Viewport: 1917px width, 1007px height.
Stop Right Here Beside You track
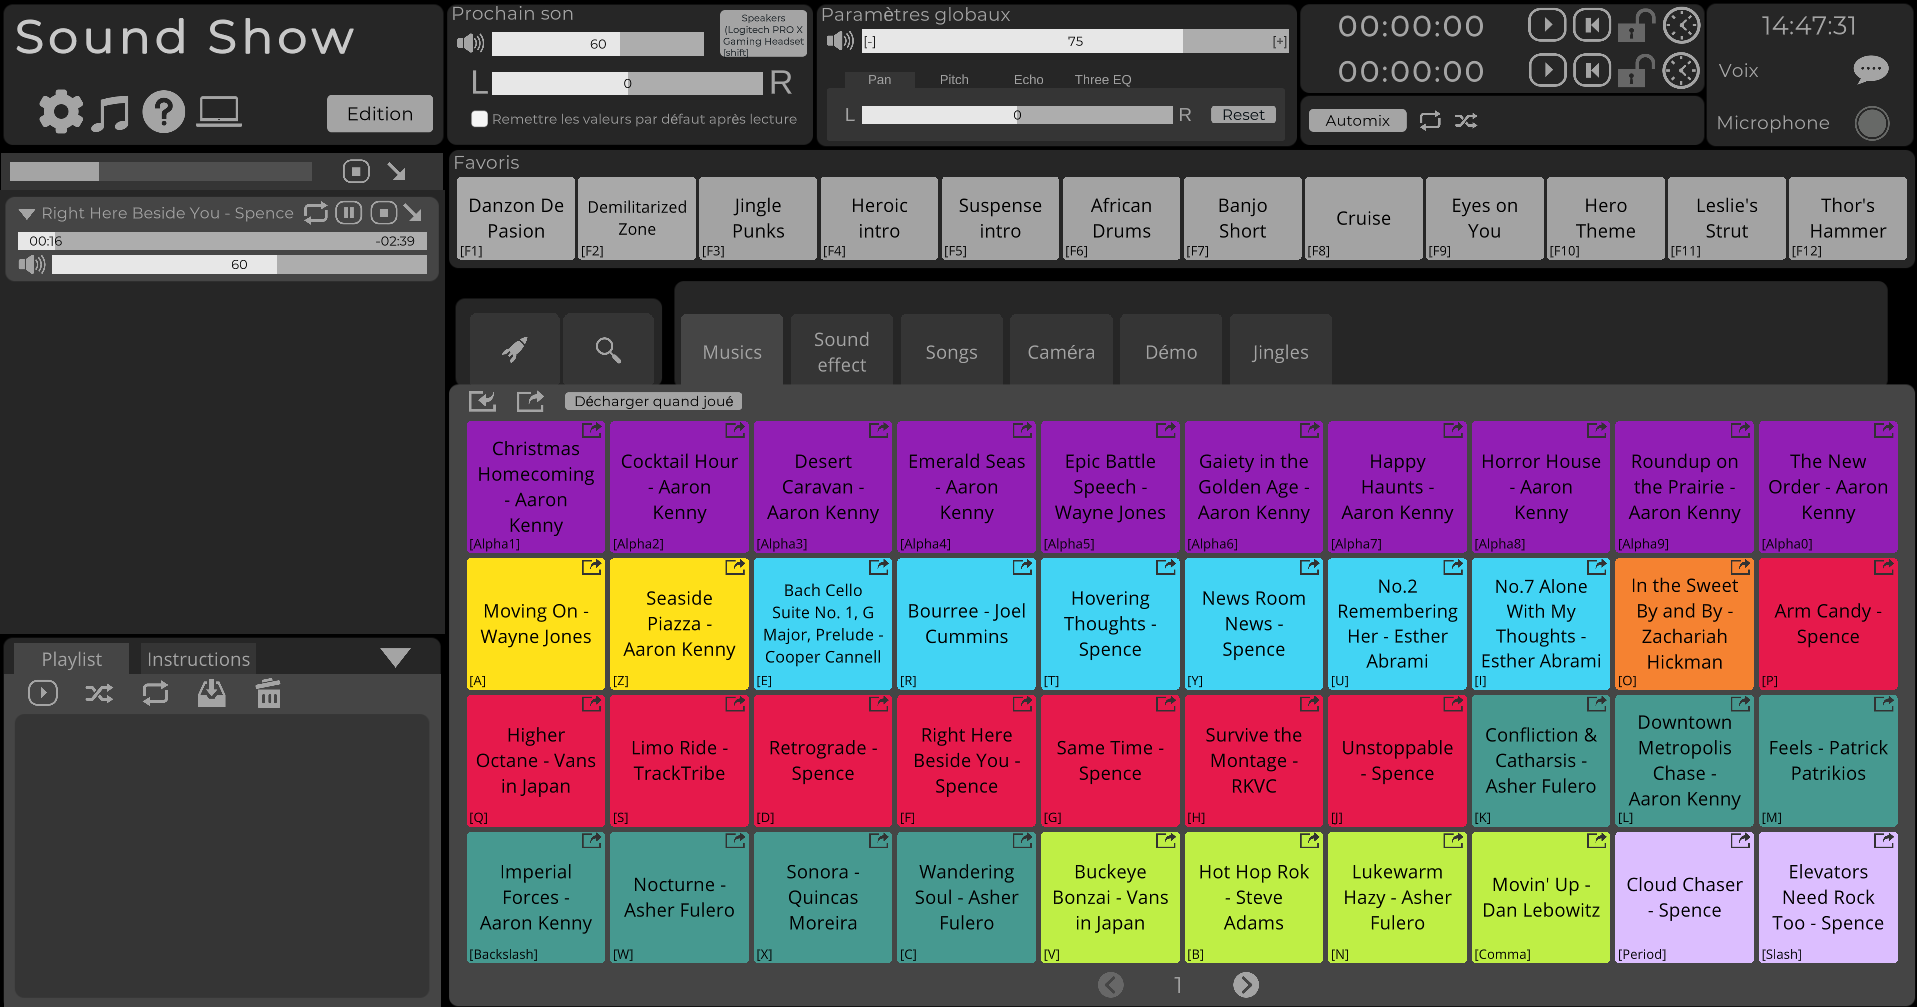point(383,212)
